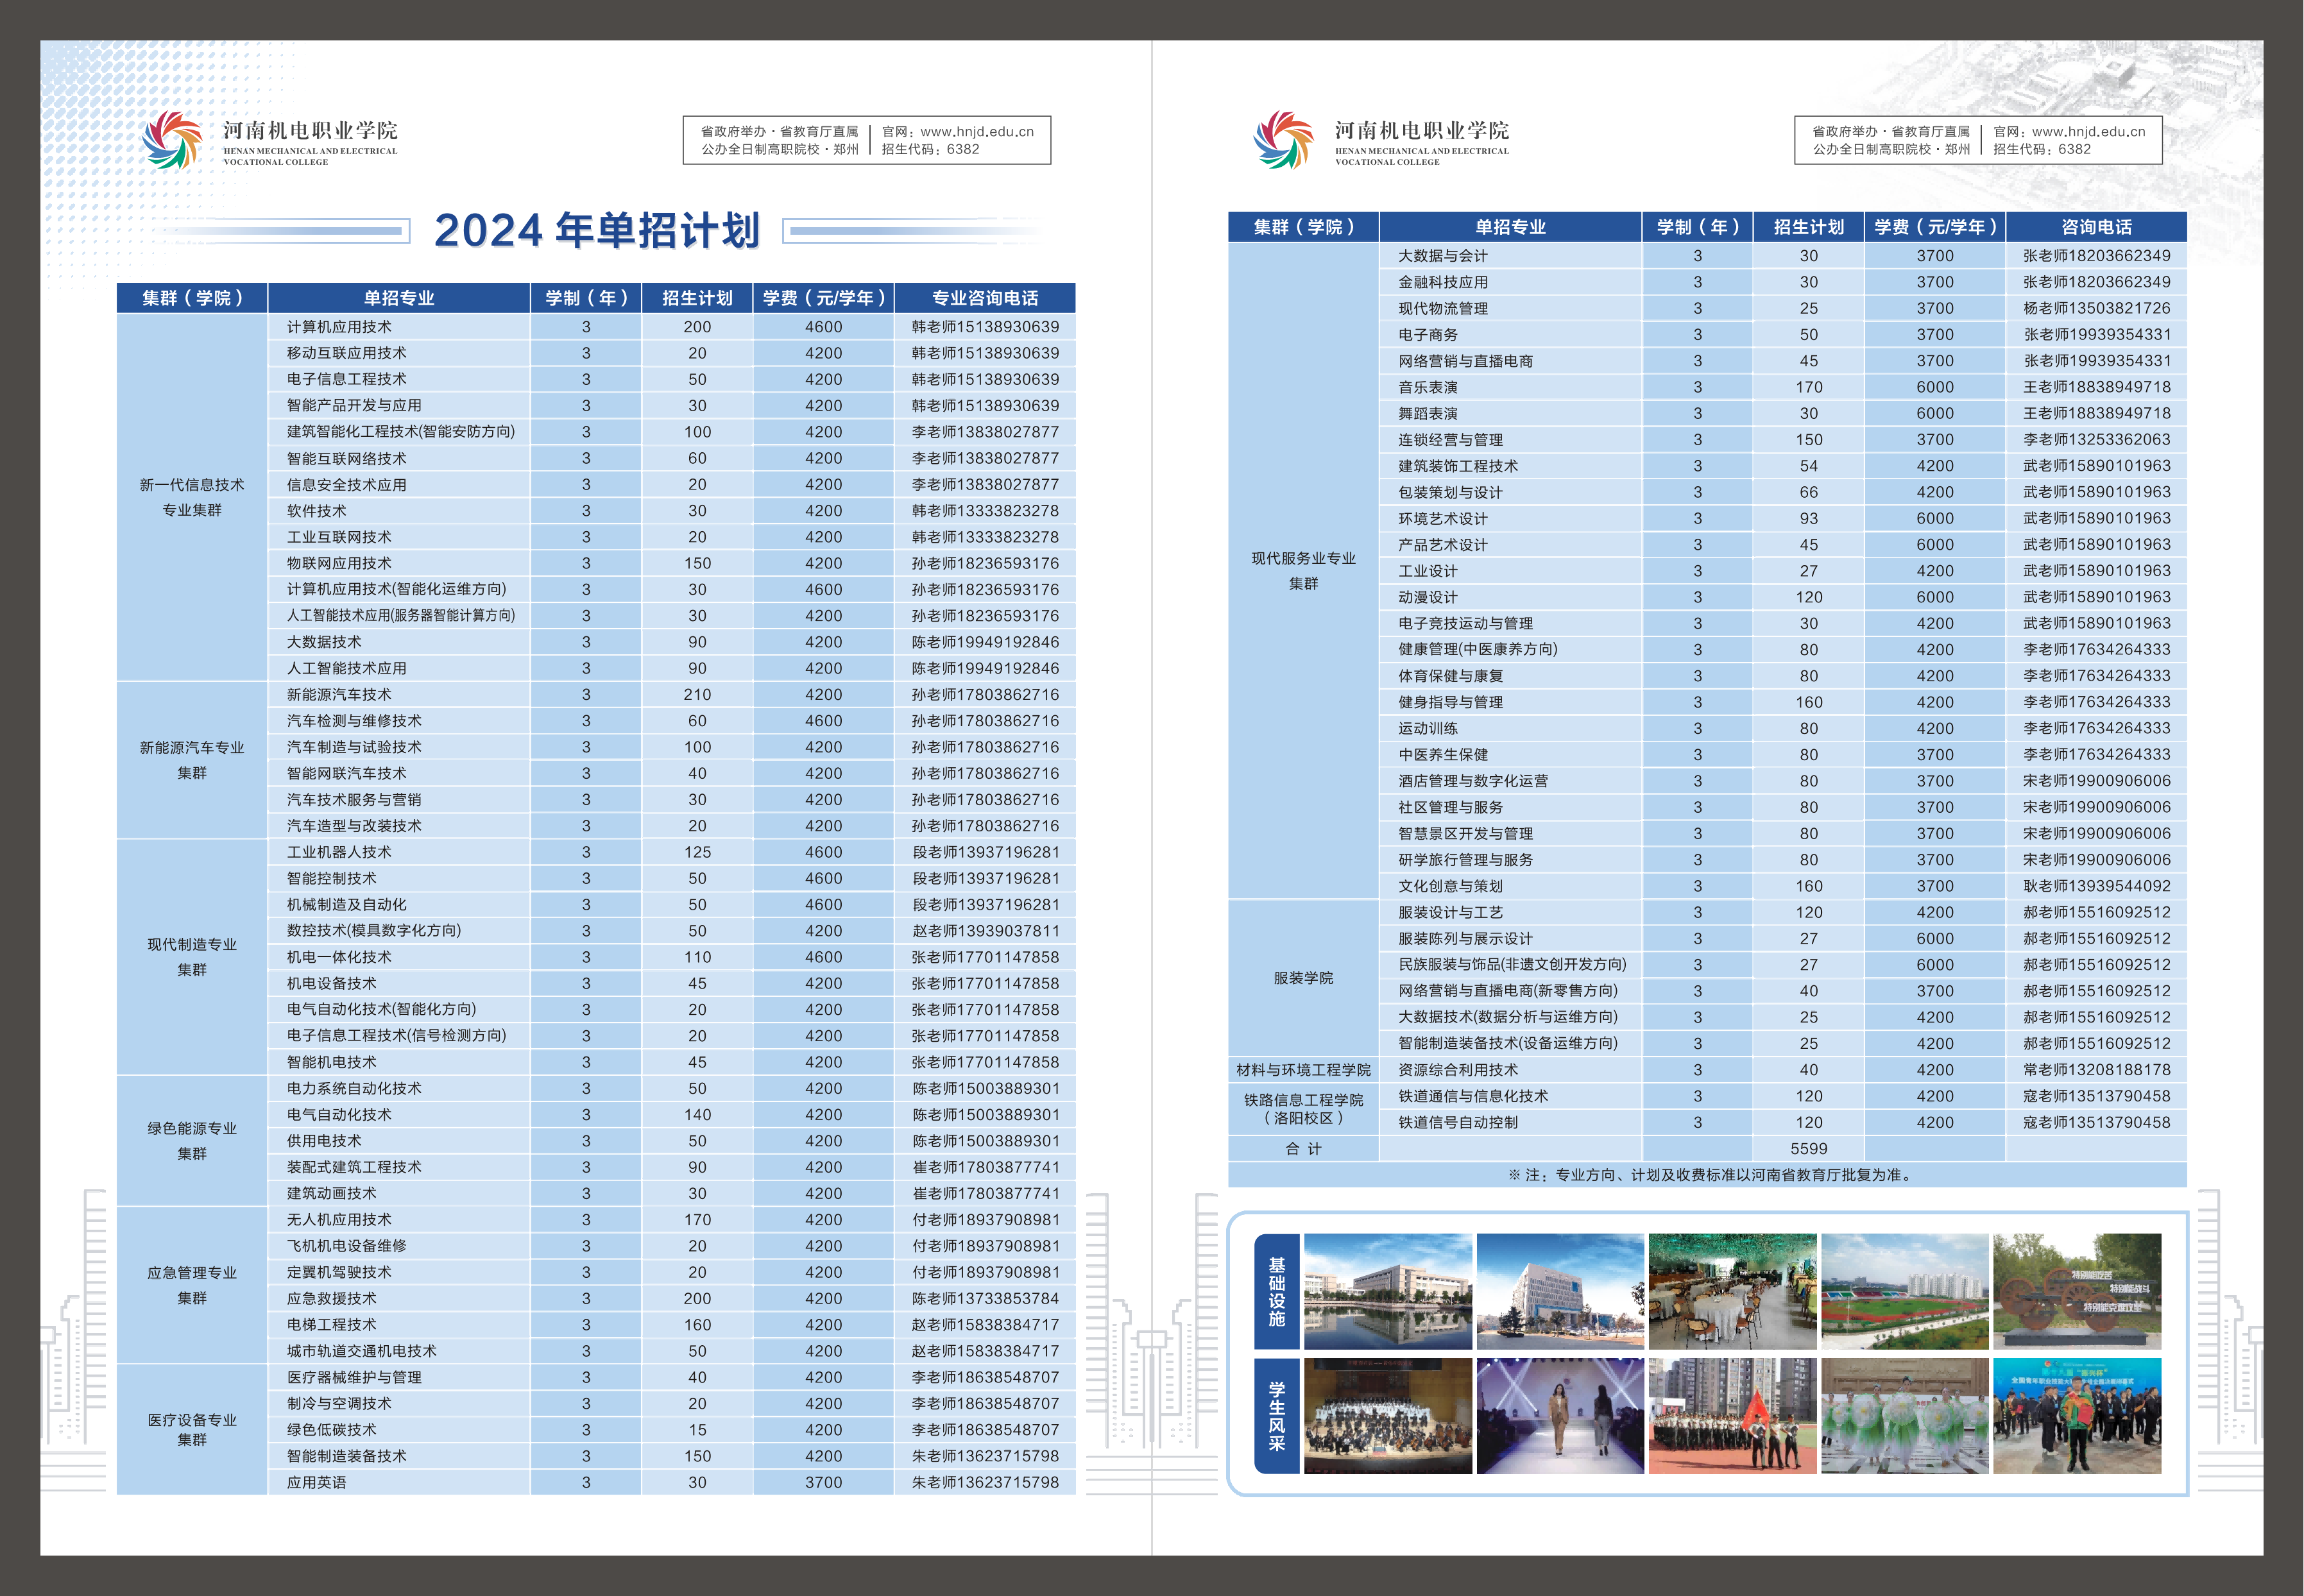Click the flag parade photo
This screenshot has width=2304, height=1596.
point(1732,1415)
